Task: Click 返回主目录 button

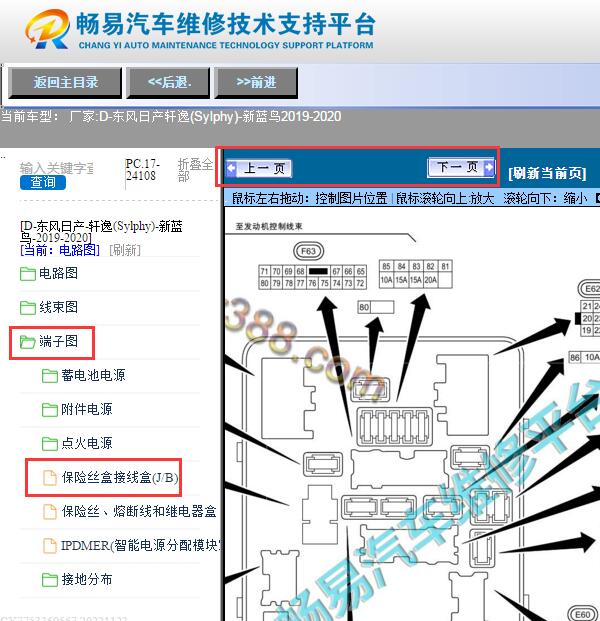Action: click(x=65, y=82)
